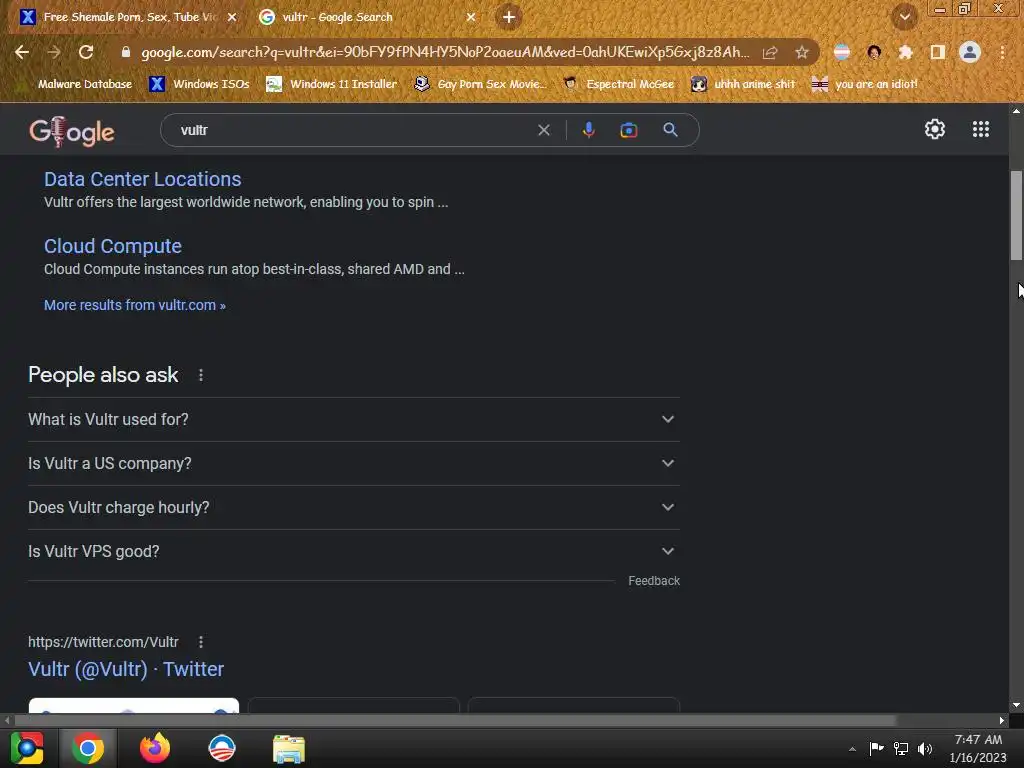Reload the current page
Viewport: 1024px width, 768px height.
click(86, 52)
